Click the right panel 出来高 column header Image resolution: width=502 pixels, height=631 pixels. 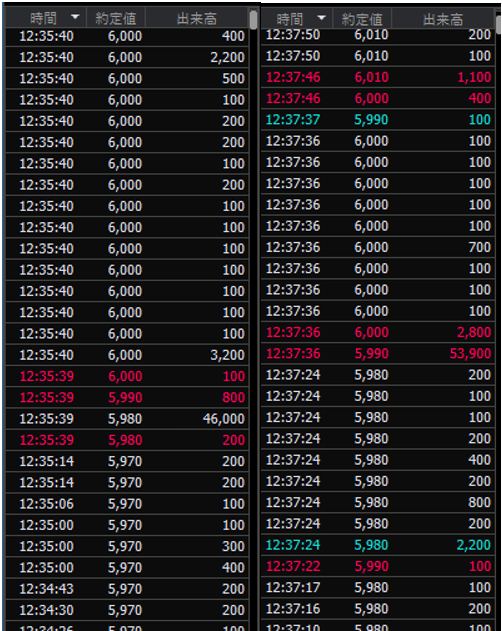click(443, 19)
